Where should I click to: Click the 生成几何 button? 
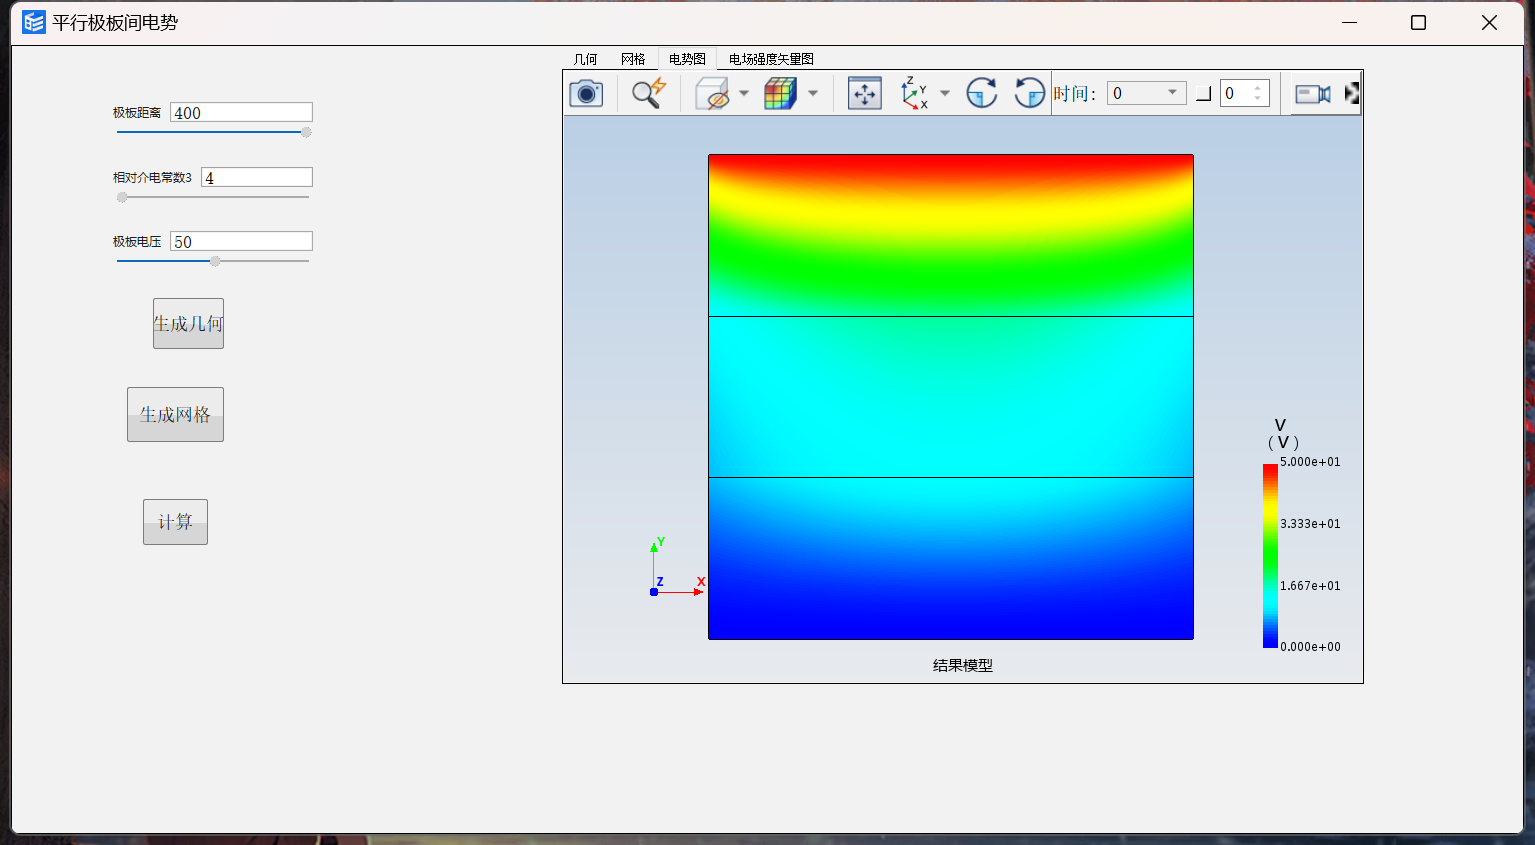click(188, 324)
